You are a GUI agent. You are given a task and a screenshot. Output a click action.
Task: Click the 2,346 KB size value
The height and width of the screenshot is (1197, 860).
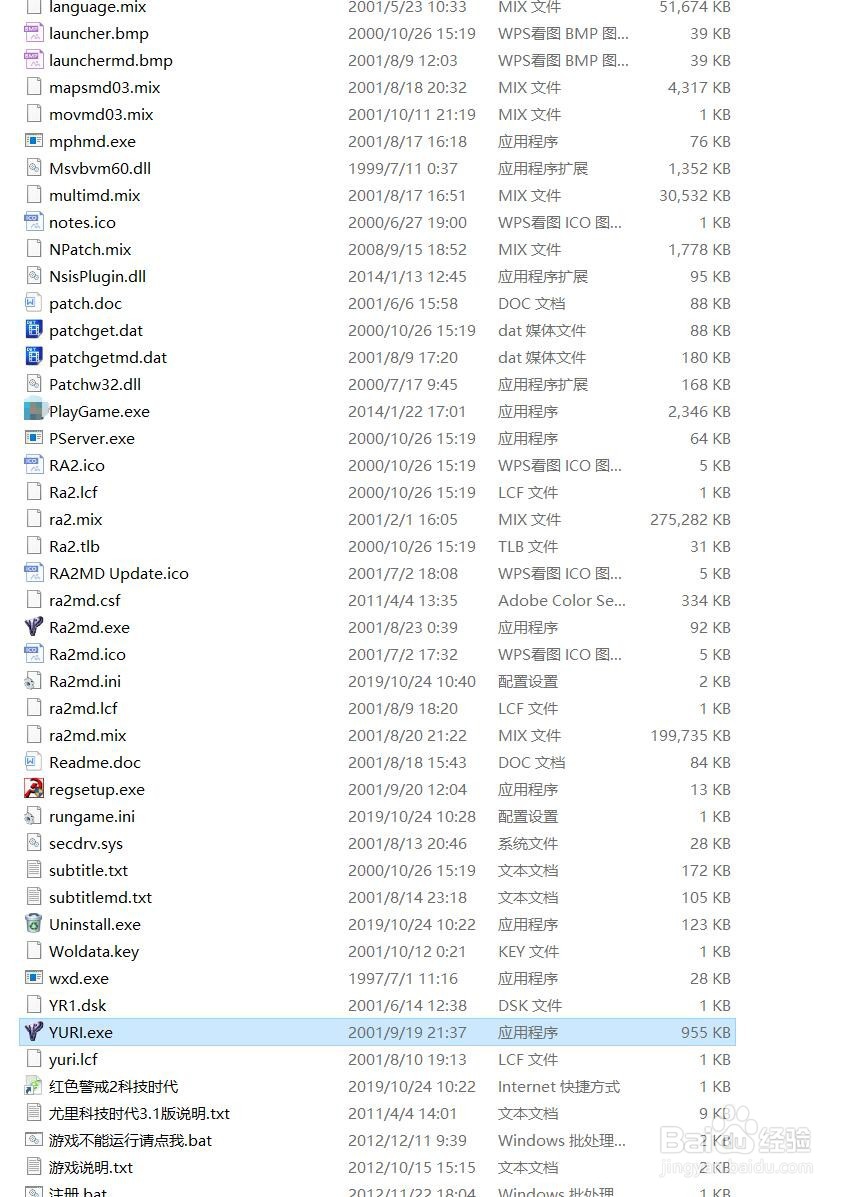pyautogui.click(x=699, y=411)
